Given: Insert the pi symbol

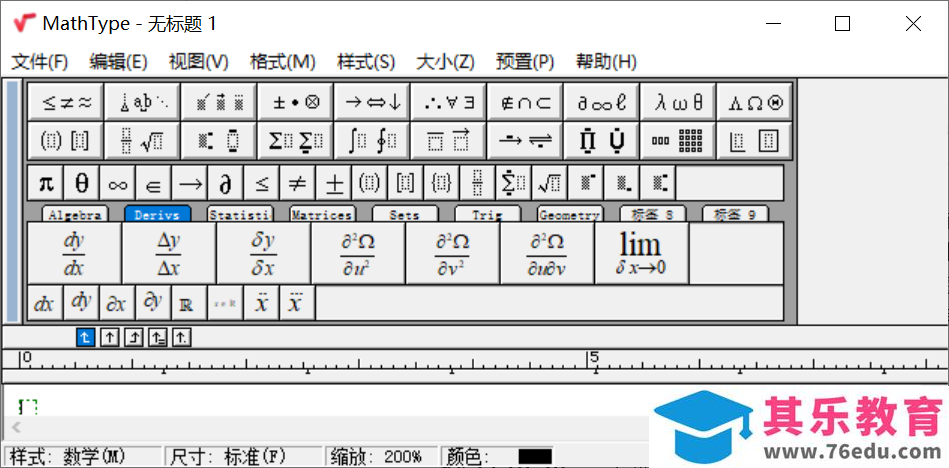Looking at the screenshot, I should (46, 183).
